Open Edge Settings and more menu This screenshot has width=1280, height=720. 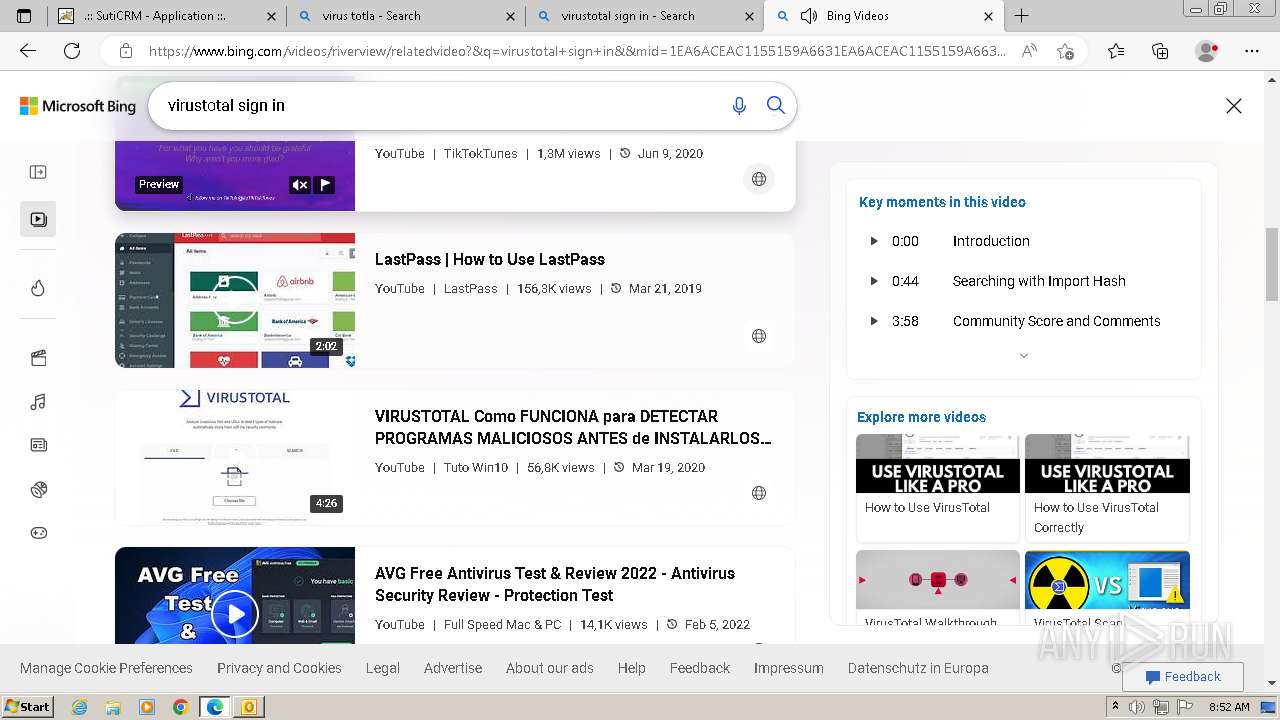tap(1252, 51)
